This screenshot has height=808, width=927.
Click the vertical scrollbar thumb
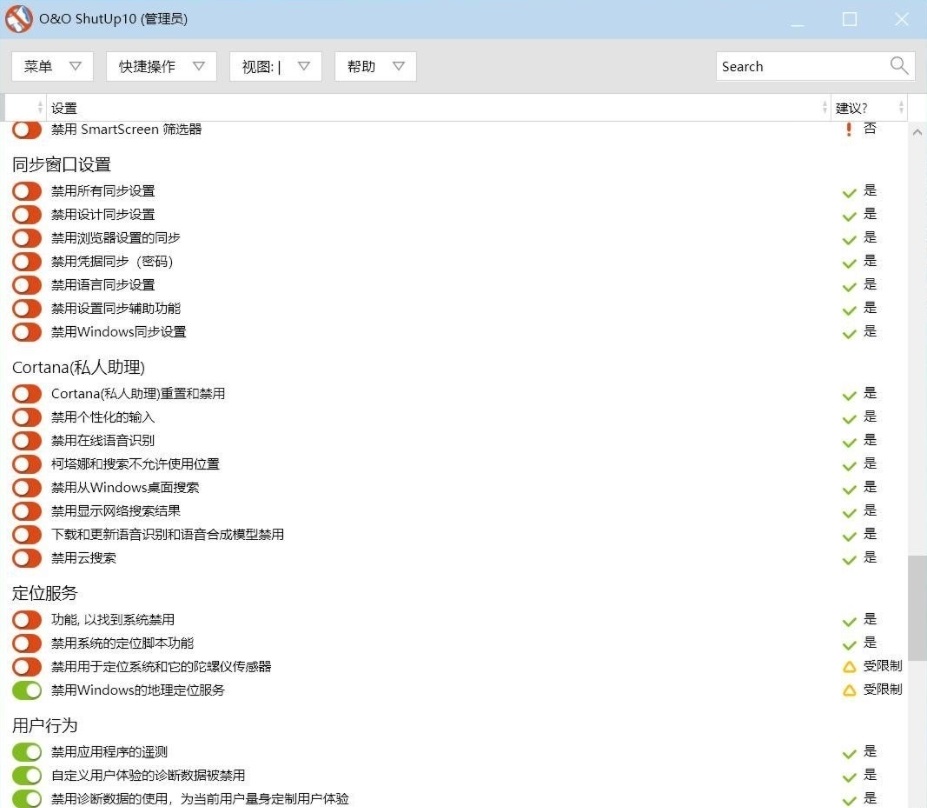coord(917,608)
